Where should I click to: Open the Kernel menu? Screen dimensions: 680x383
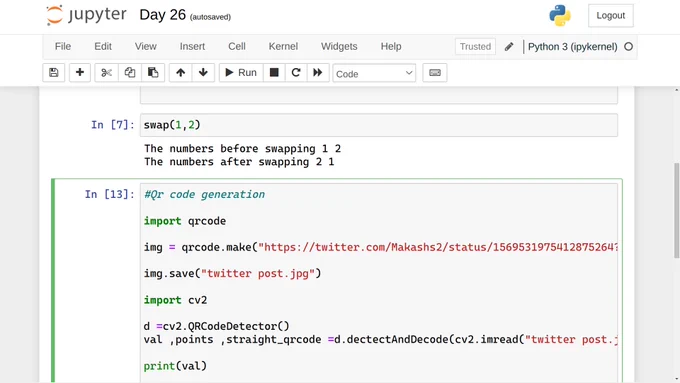(283, 46)
